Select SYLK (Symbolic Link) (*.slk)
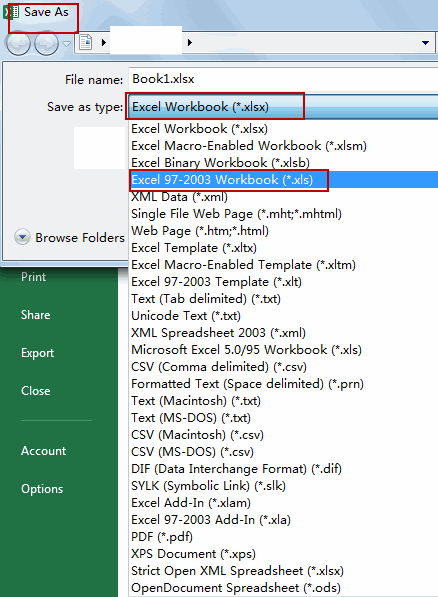This screenshot has height=597, width=438. 284,486
